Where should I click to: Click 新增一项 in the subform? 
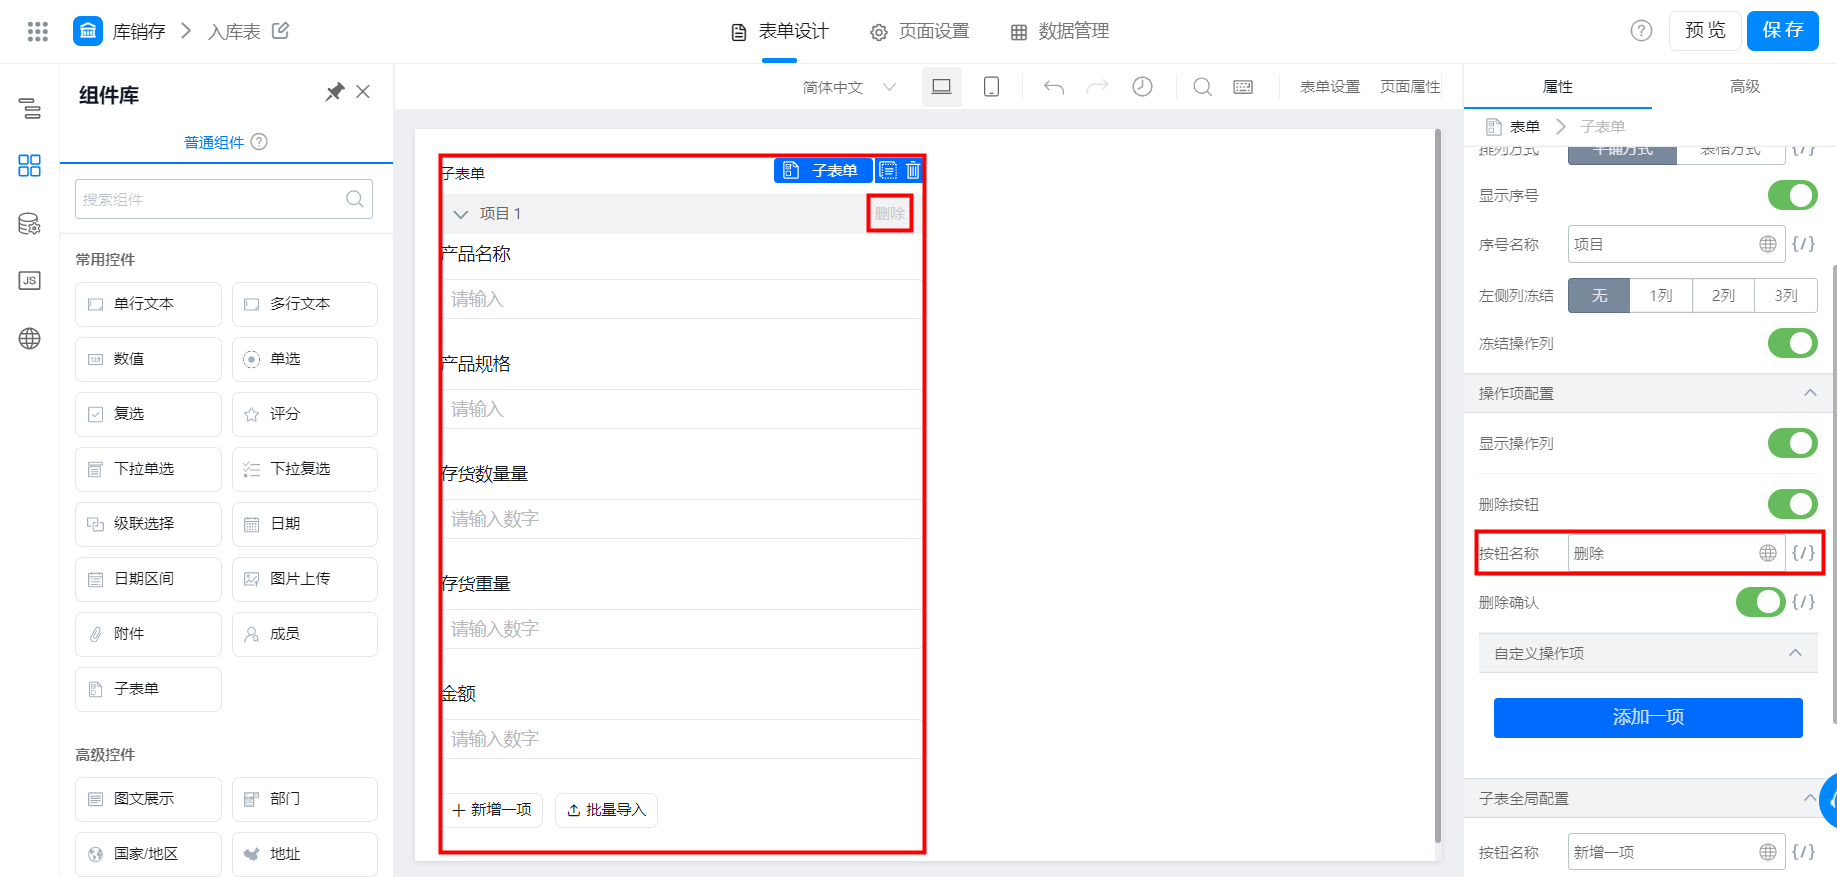[x=492, y=810]
